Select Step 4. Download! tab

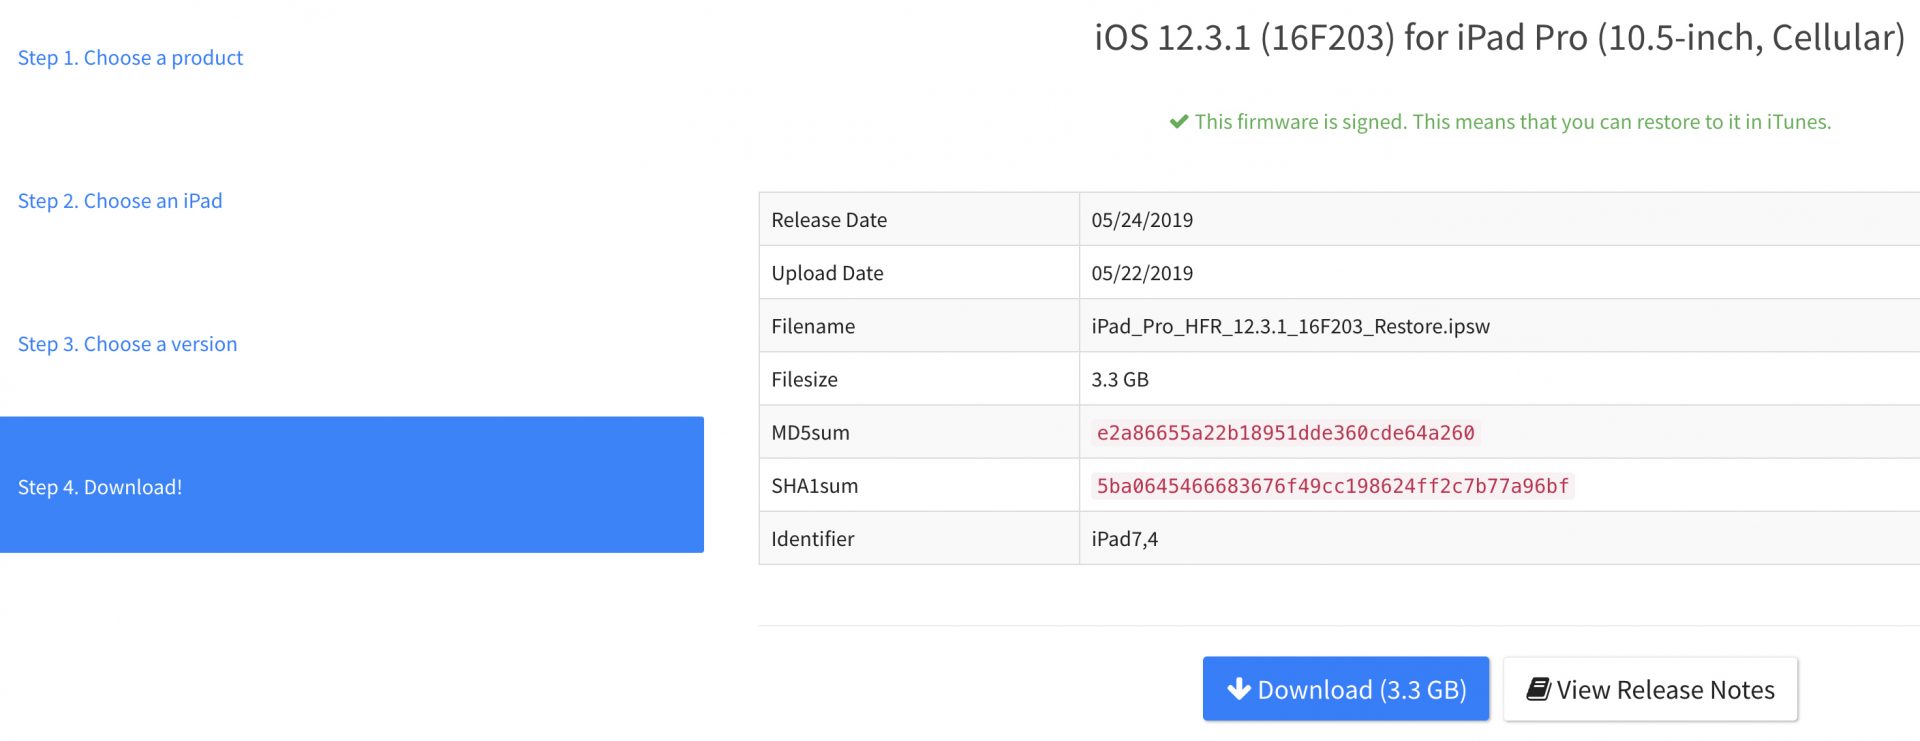[x=352, y=485]
